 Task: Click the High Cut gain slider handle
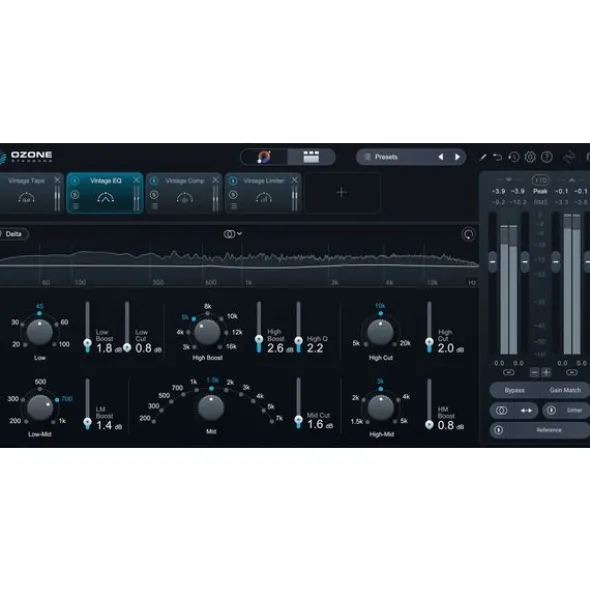pyautogui.click(x=429, y=342)
